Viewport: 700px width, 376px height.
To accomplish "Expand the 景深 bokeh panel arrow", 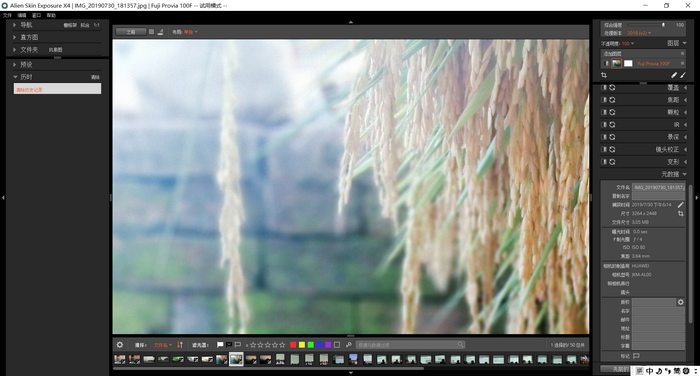I will coord(685,137).
